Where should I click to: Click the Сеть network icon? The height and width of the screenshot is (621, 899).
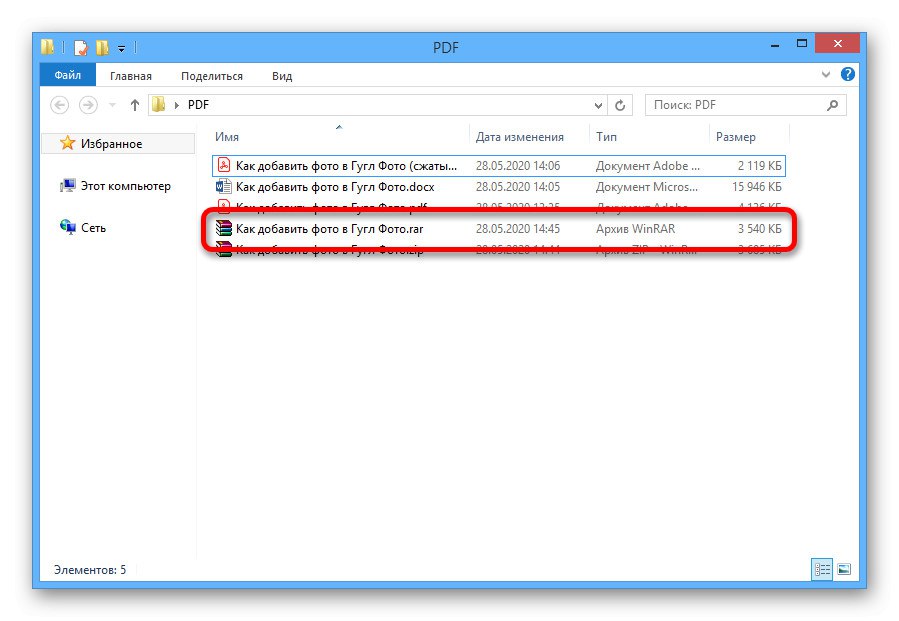click(68, 227)
